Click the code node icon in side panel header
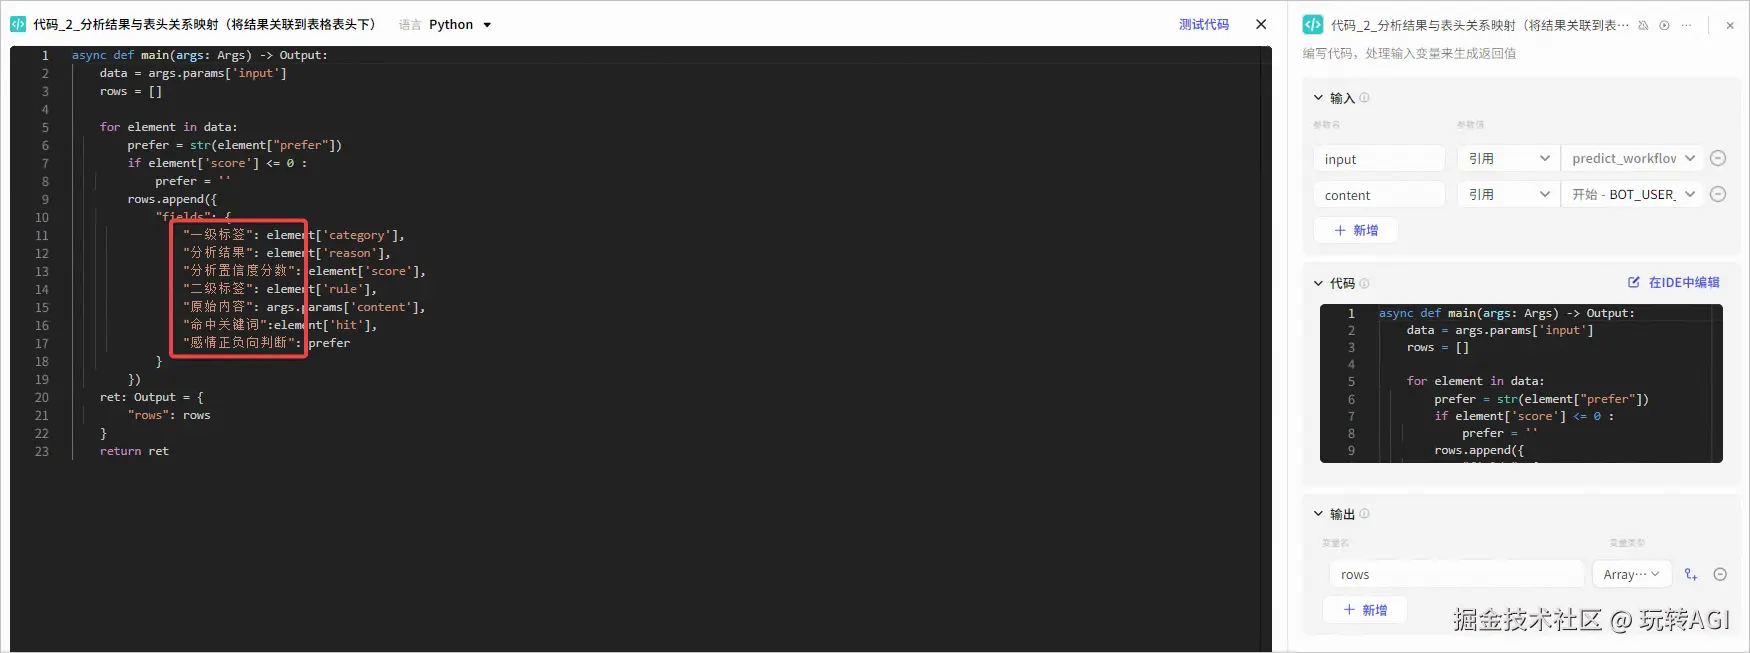1750x653 pixels. [1313, 25]
